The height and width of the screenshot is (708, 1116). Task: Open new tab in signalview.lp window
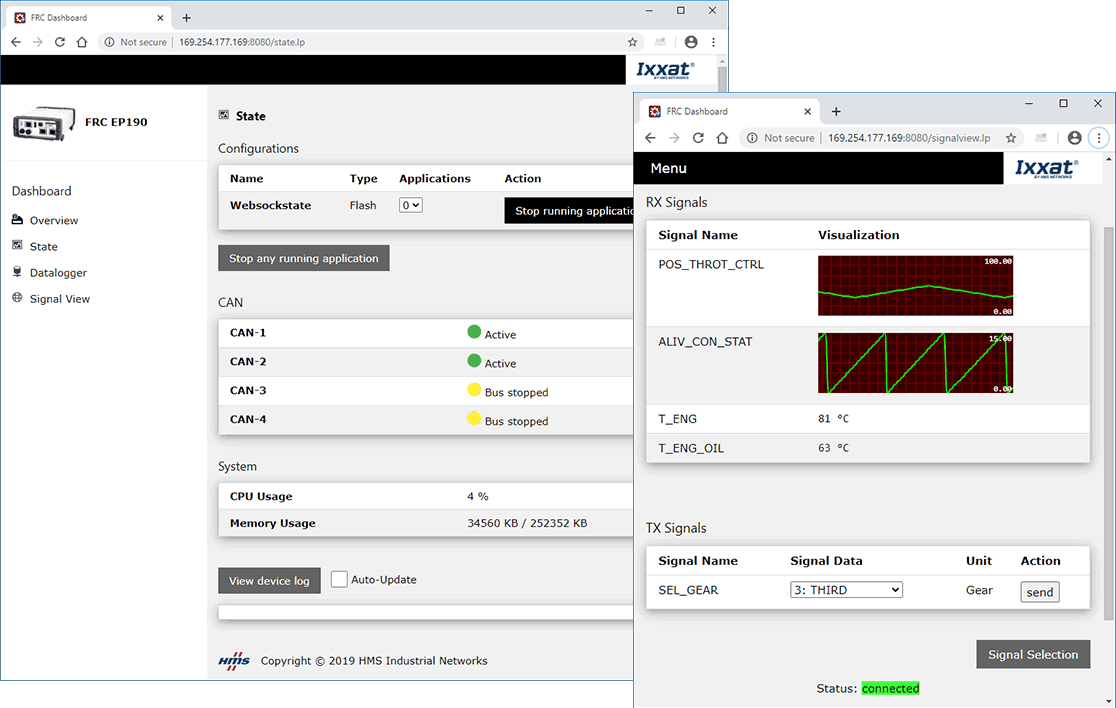[836, 112]
